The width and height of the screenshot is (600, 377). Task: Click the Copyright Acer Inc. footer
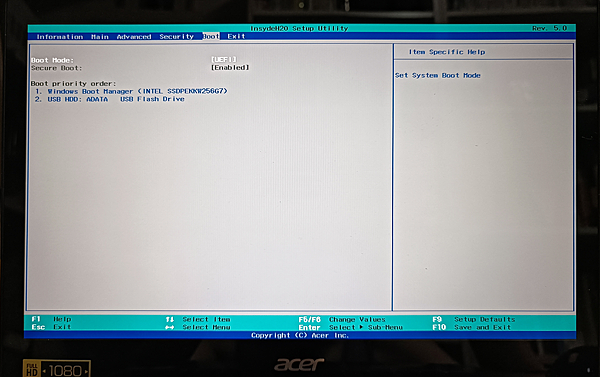point(300,336)
